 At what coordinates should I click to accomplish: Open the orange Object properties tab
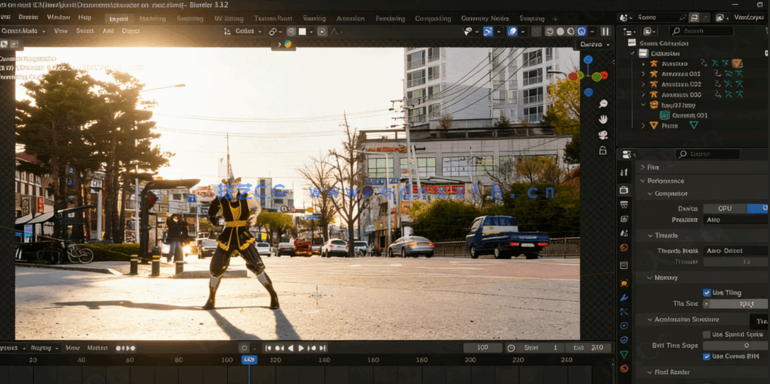pyautogui.click(x=624, y=283)
